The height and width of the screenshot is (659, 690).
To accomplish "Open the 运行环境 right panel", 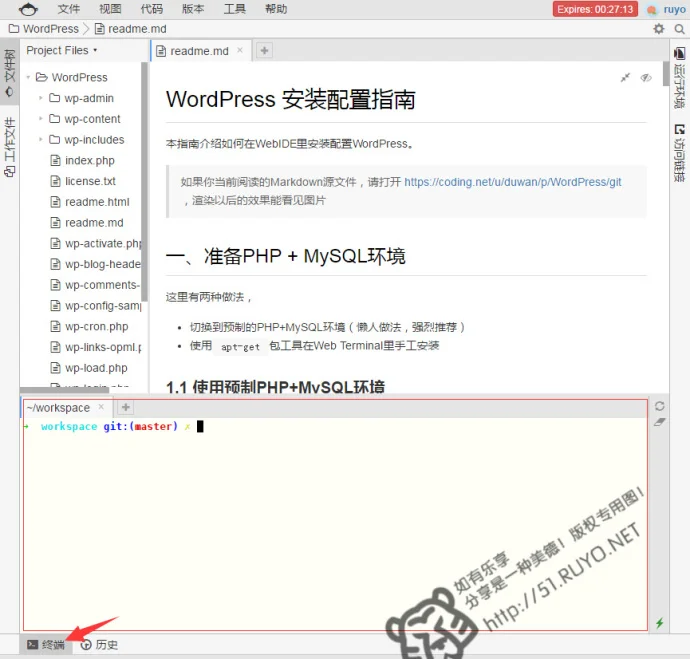I will click(x=680, y=77).
